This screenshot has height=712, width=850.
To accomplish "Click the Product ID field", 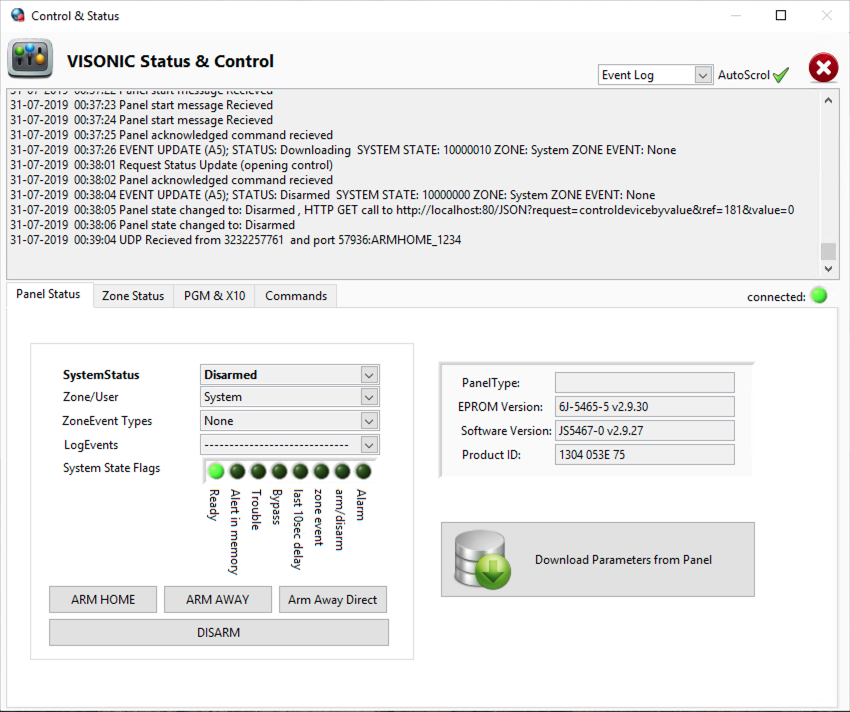I will coord(645,454).
